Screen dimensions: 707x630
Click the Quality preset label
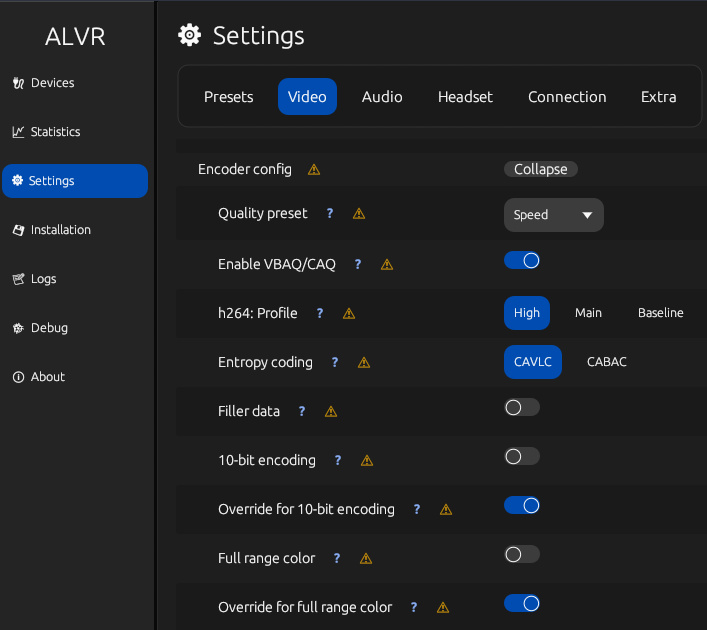[x=263, y=213]
